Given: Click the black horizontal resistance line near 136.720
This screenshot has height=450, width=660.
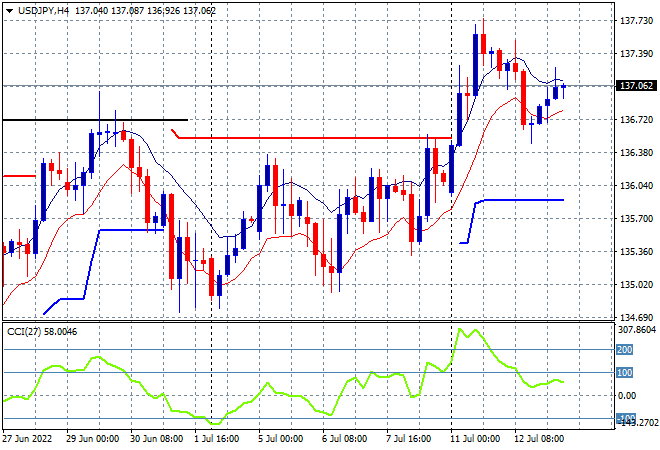Looking at the screenshot, I should pos(95,120).
